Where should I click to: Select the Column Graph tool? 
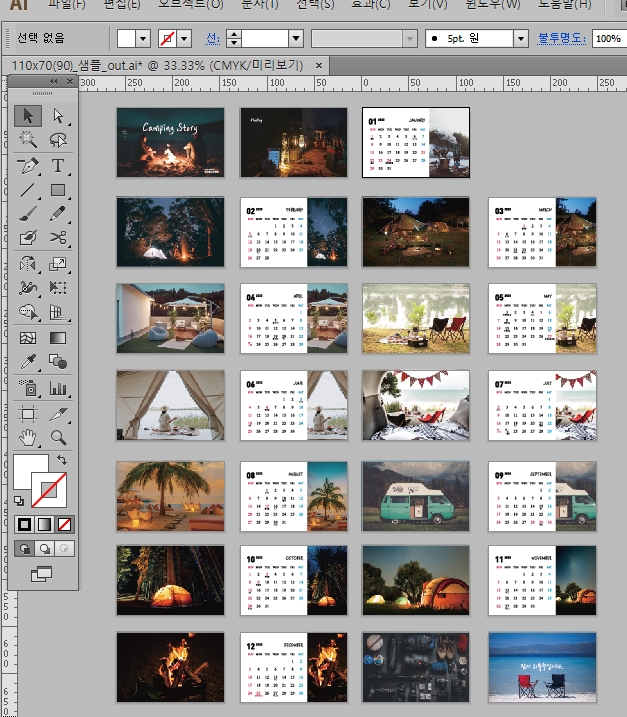(58, 388)
